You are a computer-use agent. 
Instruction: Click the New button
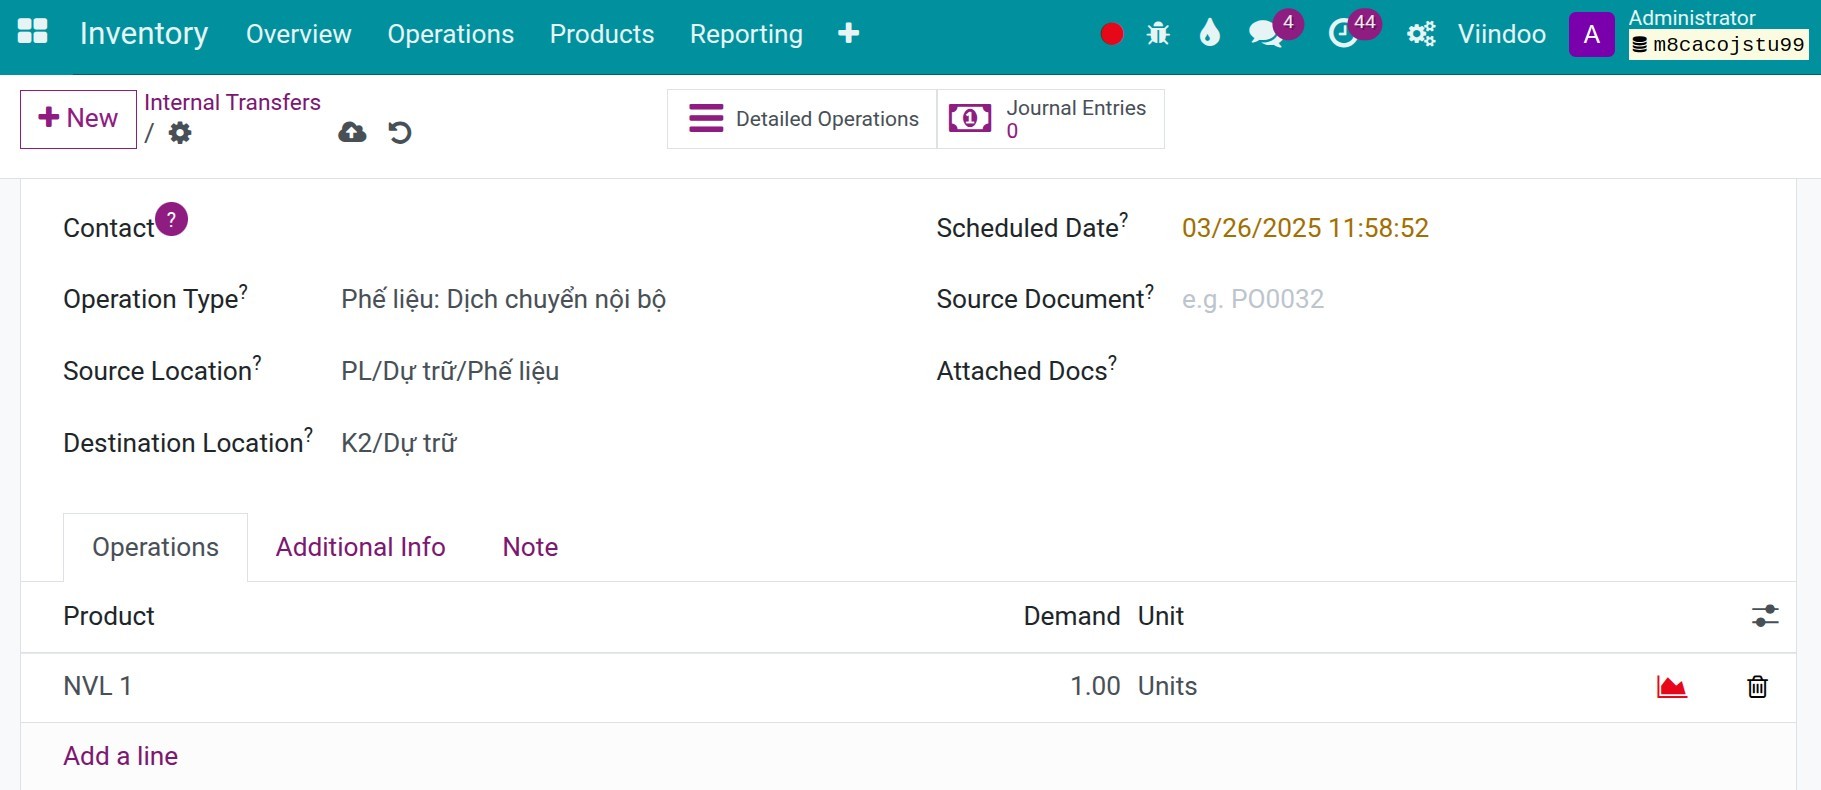(x=78, y=119)
